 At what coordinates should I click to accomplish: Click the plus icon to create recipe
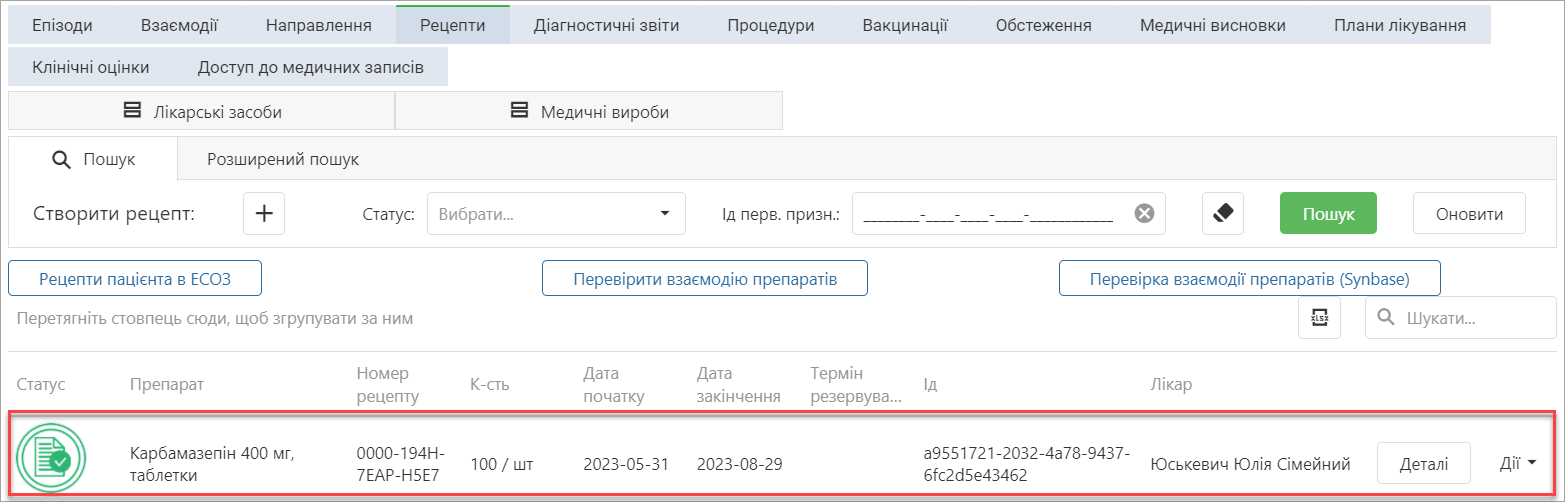coord(264,214)
